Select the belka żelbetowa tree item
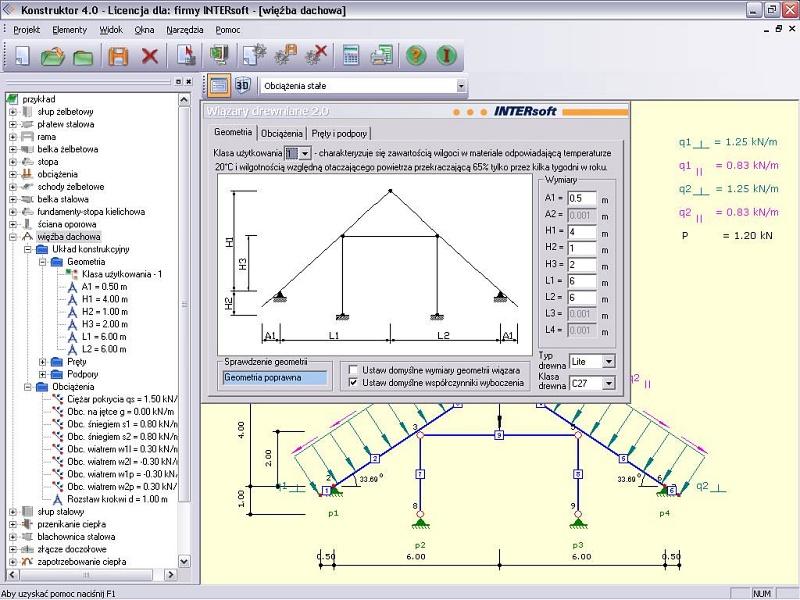This screenshot has width=800, height=600. click(67, 149)
